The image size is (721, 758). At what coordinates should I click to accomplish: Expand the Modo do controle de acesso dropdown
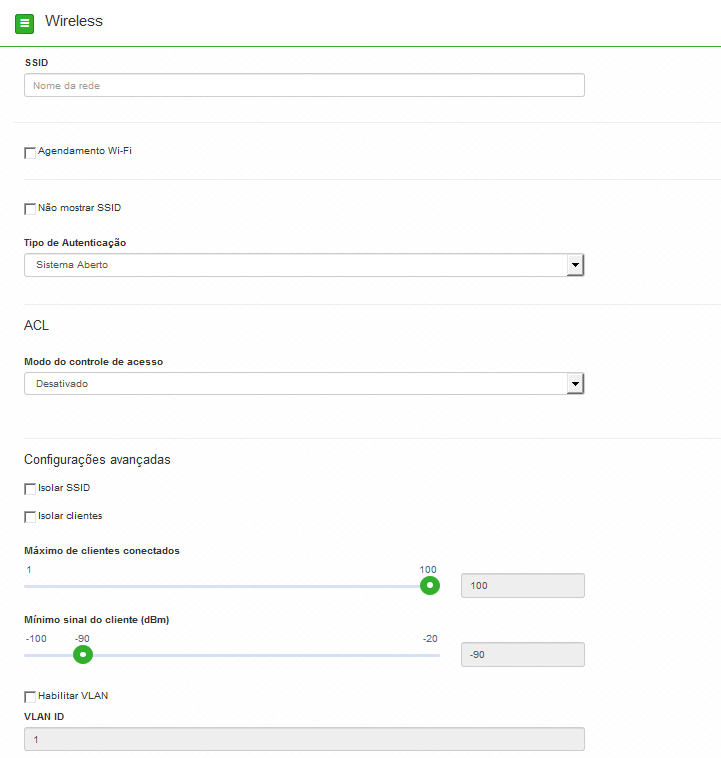tap(304, 384)
